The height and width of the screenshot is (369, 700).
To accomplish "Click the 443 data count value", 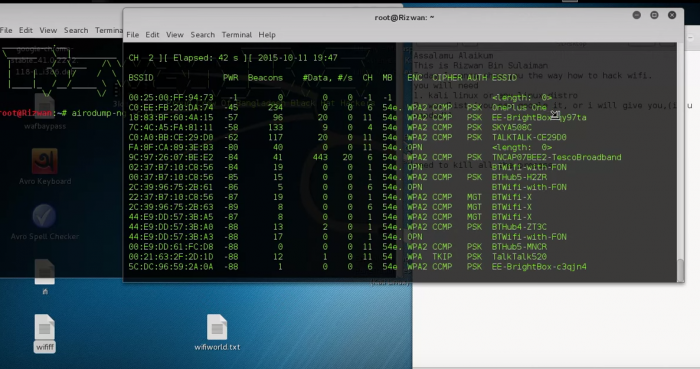I will 320,157.
